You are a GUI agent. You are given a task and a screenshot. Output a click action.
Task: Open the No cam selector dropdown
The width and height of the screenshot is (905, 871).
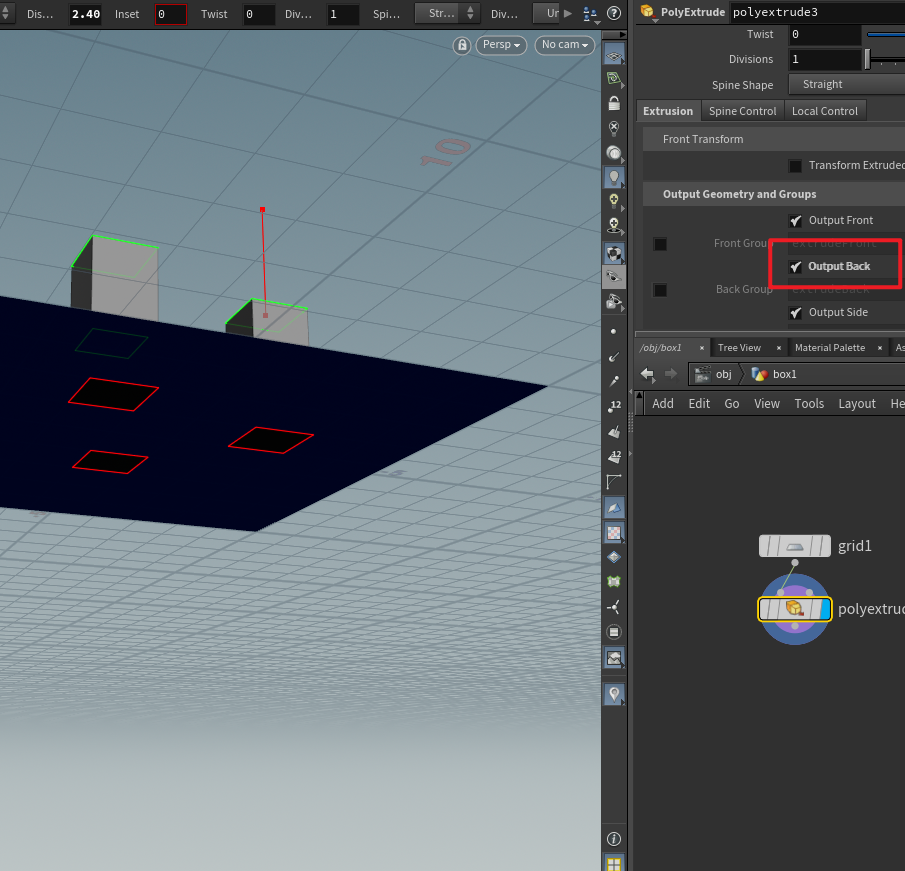564,45
